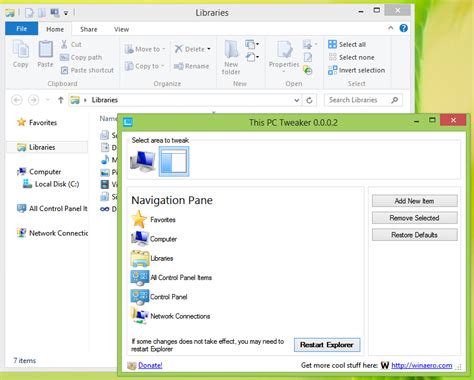Select the Music library icon
The width and height of the screenshot is (474, 380).
coord(105,160)
